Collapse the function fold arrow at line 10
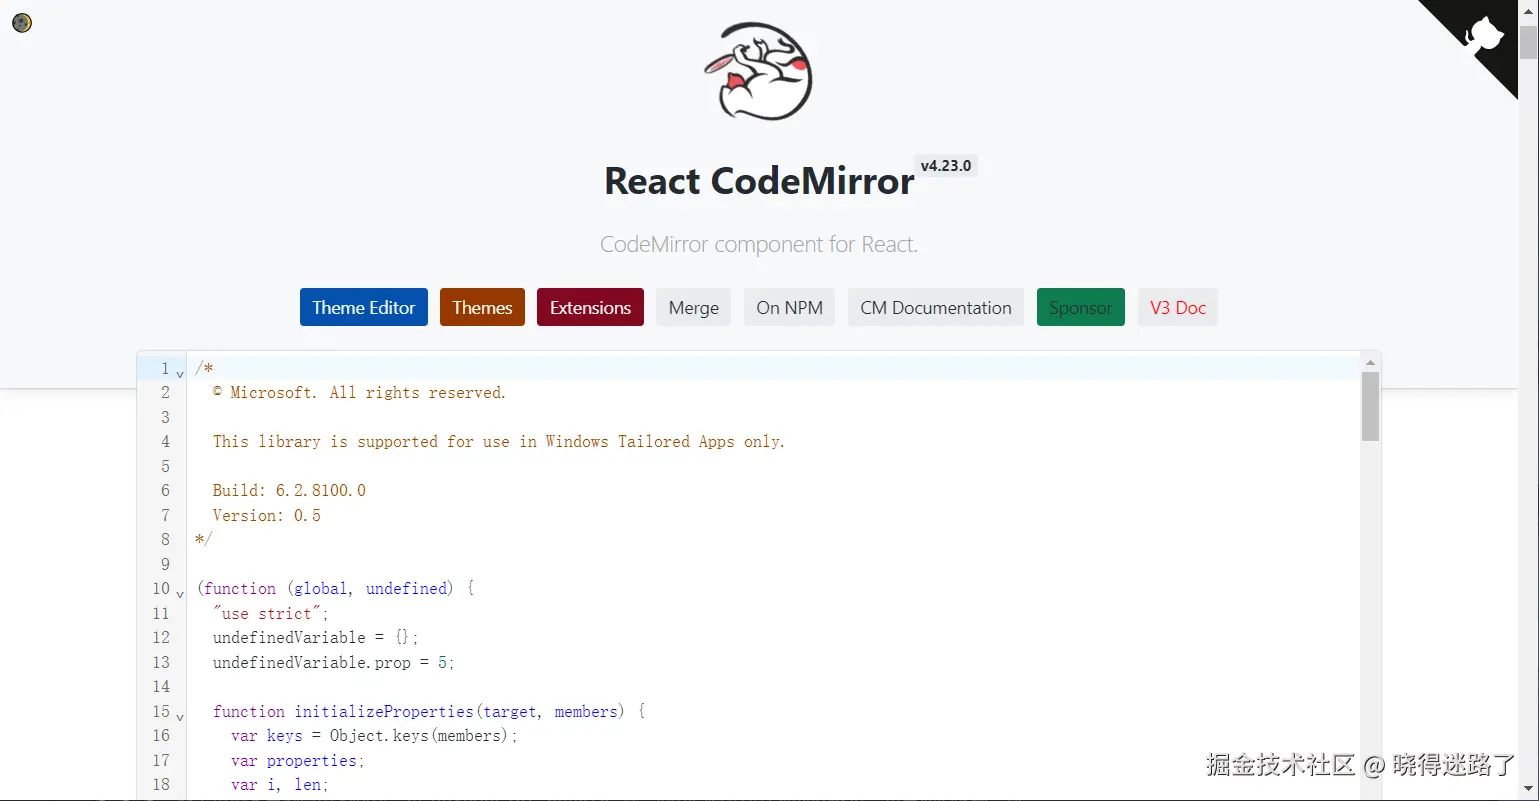 [180, 593]
